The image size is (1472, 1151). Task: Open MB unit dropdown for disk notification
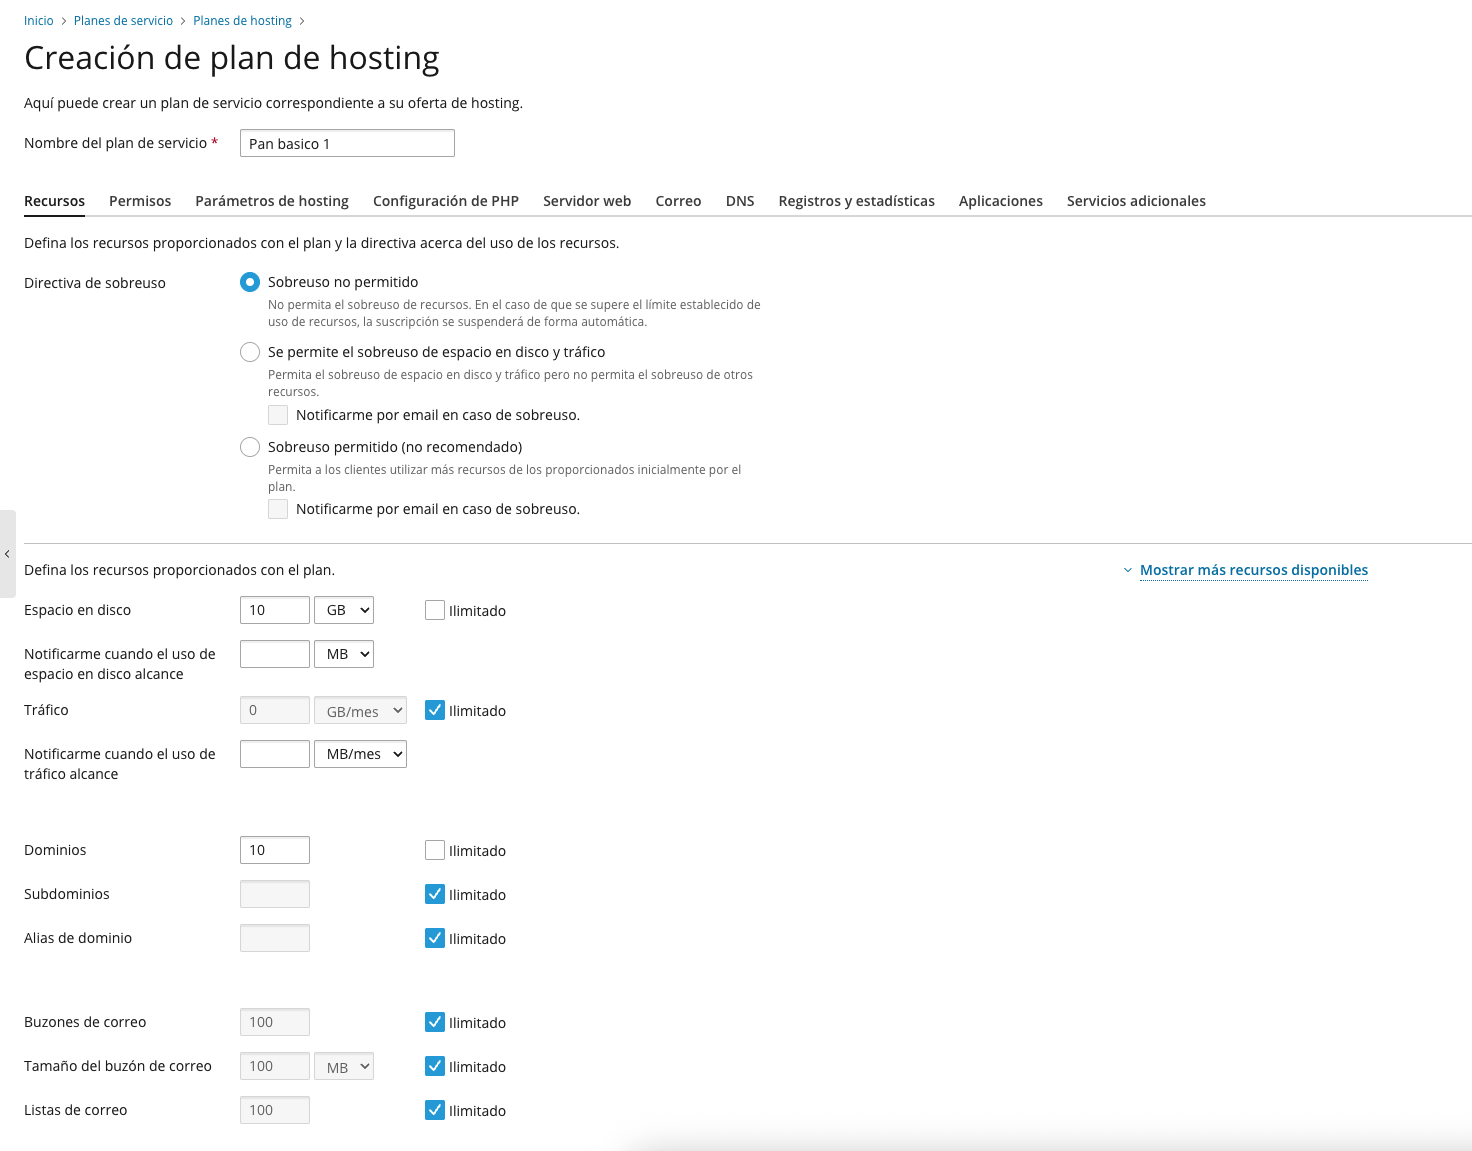[x=343, y=654]
